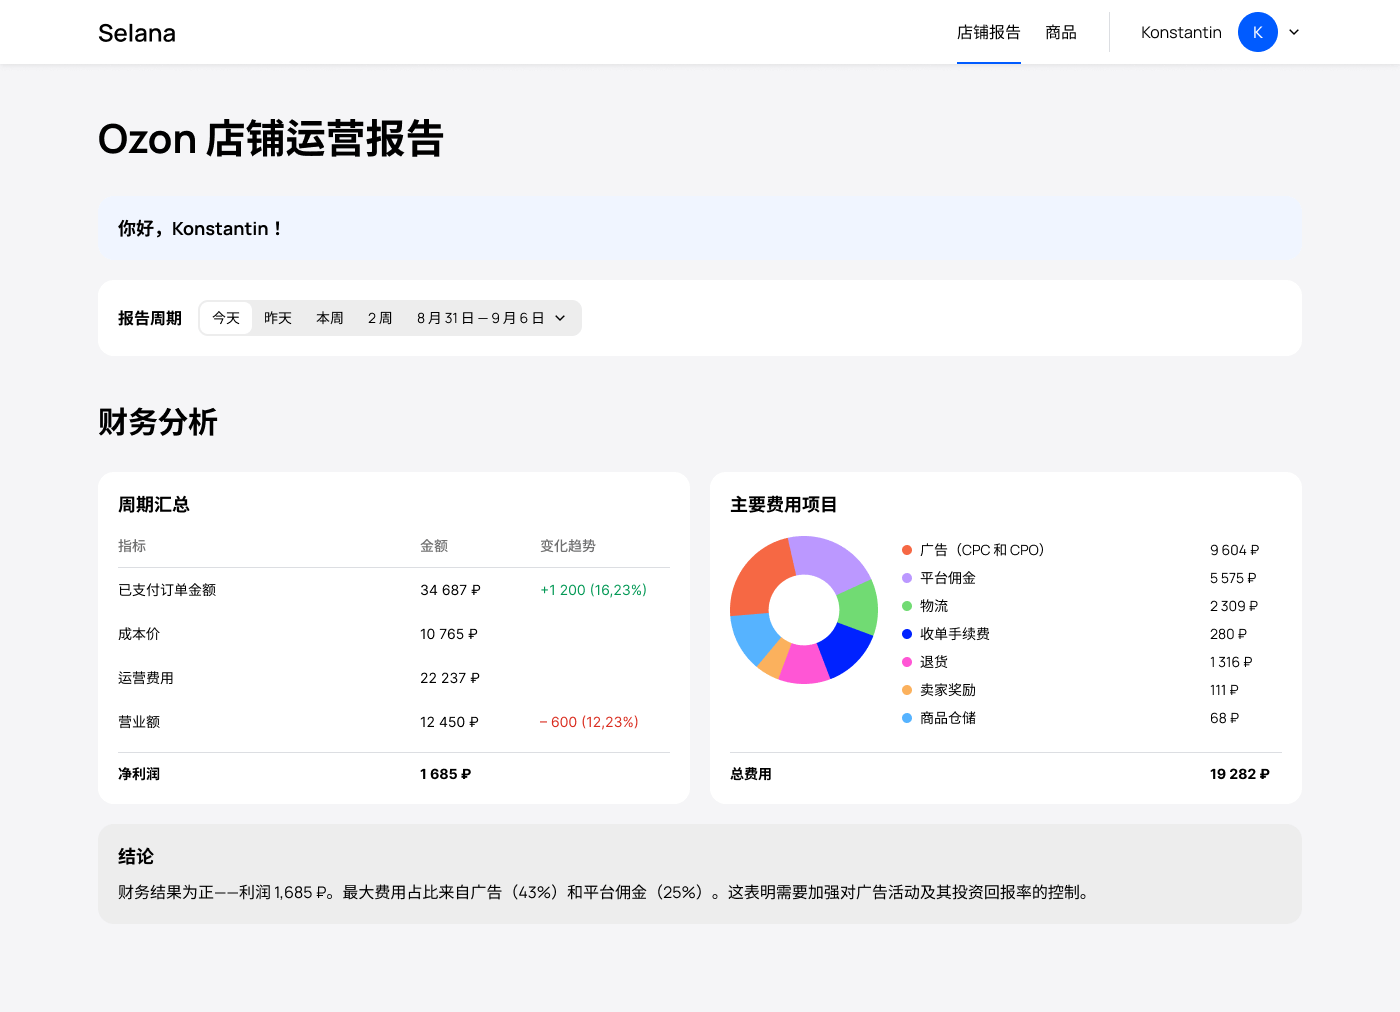
Task: Click the Selana logo
Action: pyautogui.click(x=137, y=33)
